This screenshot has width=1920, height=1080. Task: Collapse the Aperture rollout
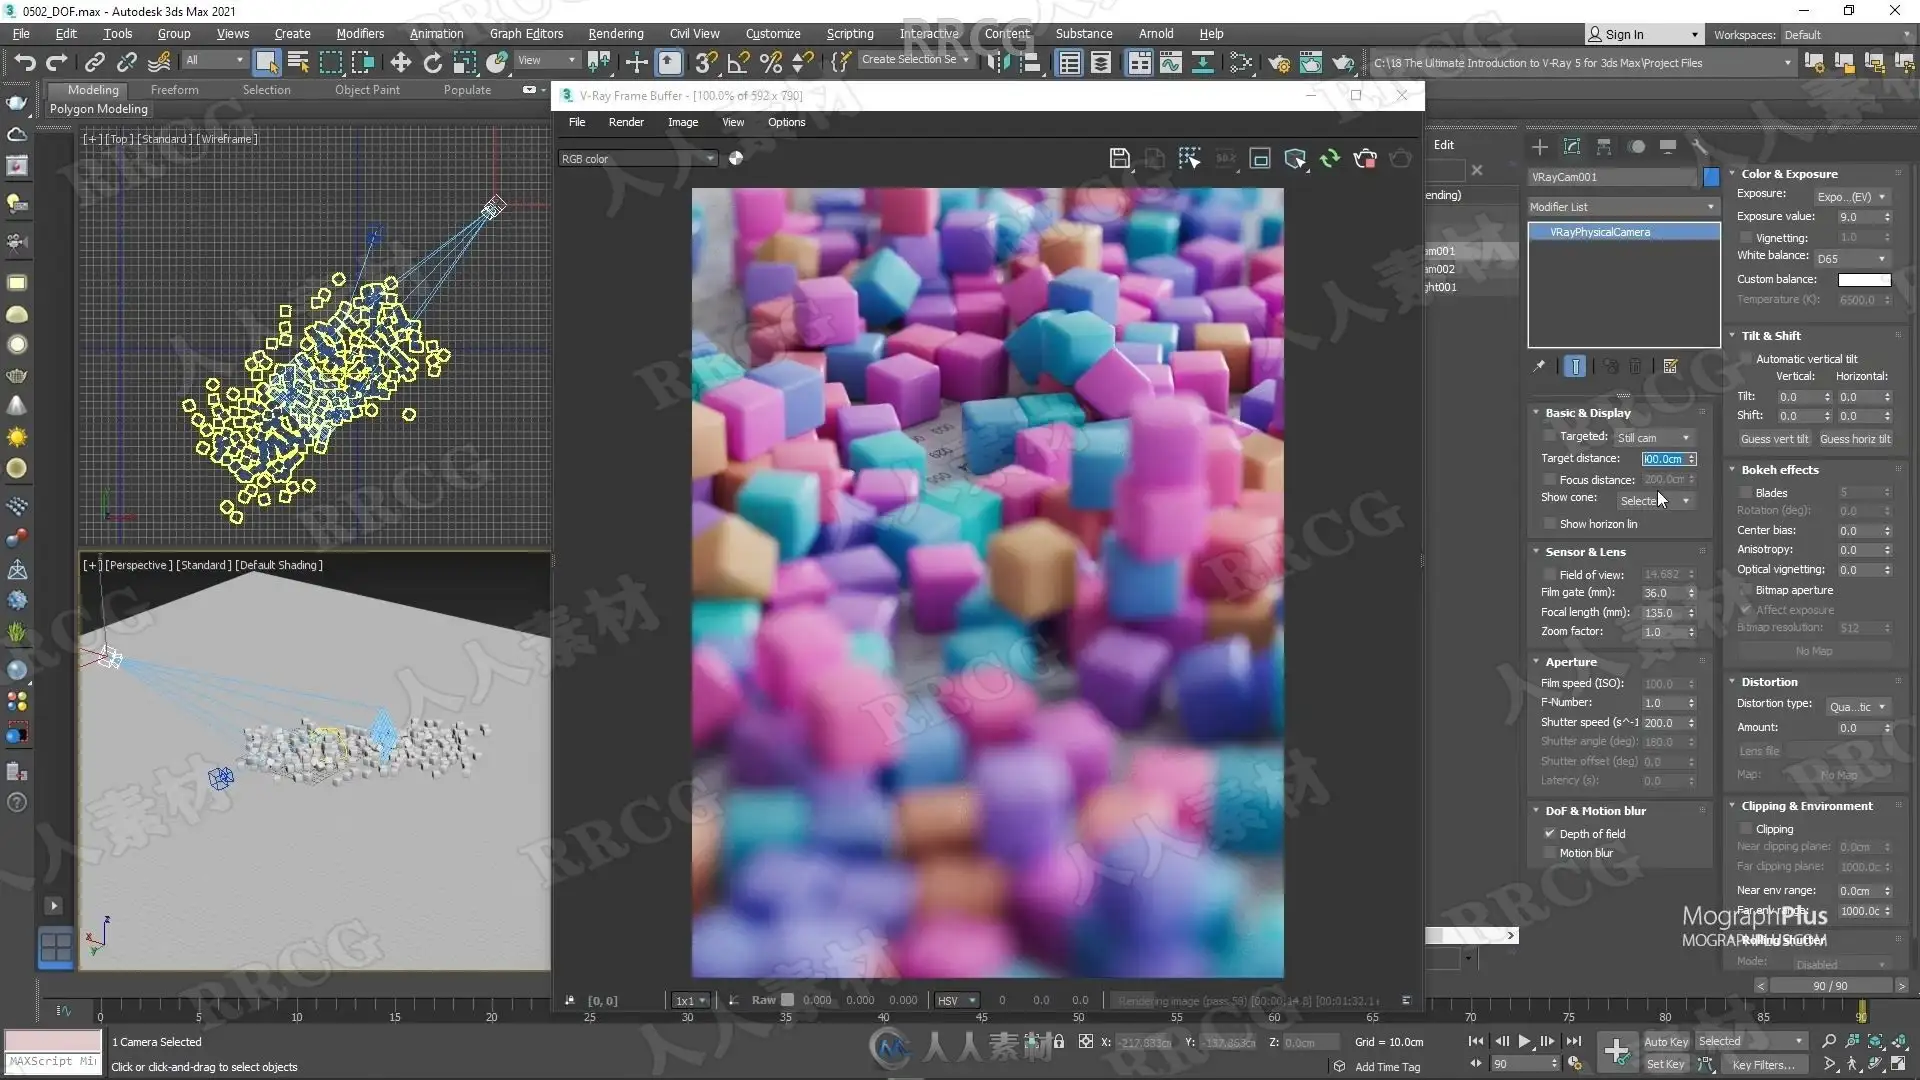point(1570,662)
